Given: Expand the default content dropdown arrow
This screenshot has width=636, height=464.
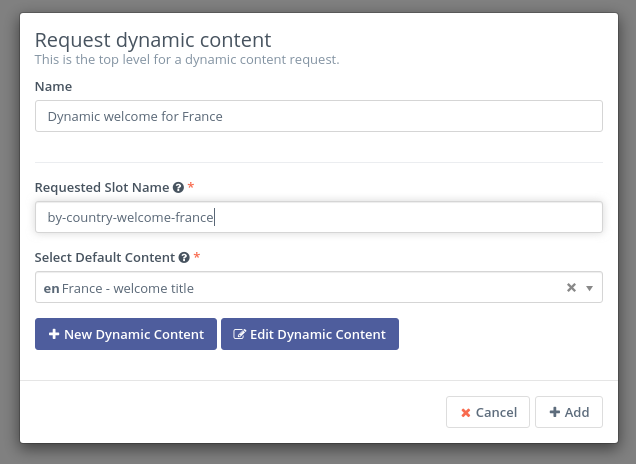Looking at the screenshot, I should (589, 288).
